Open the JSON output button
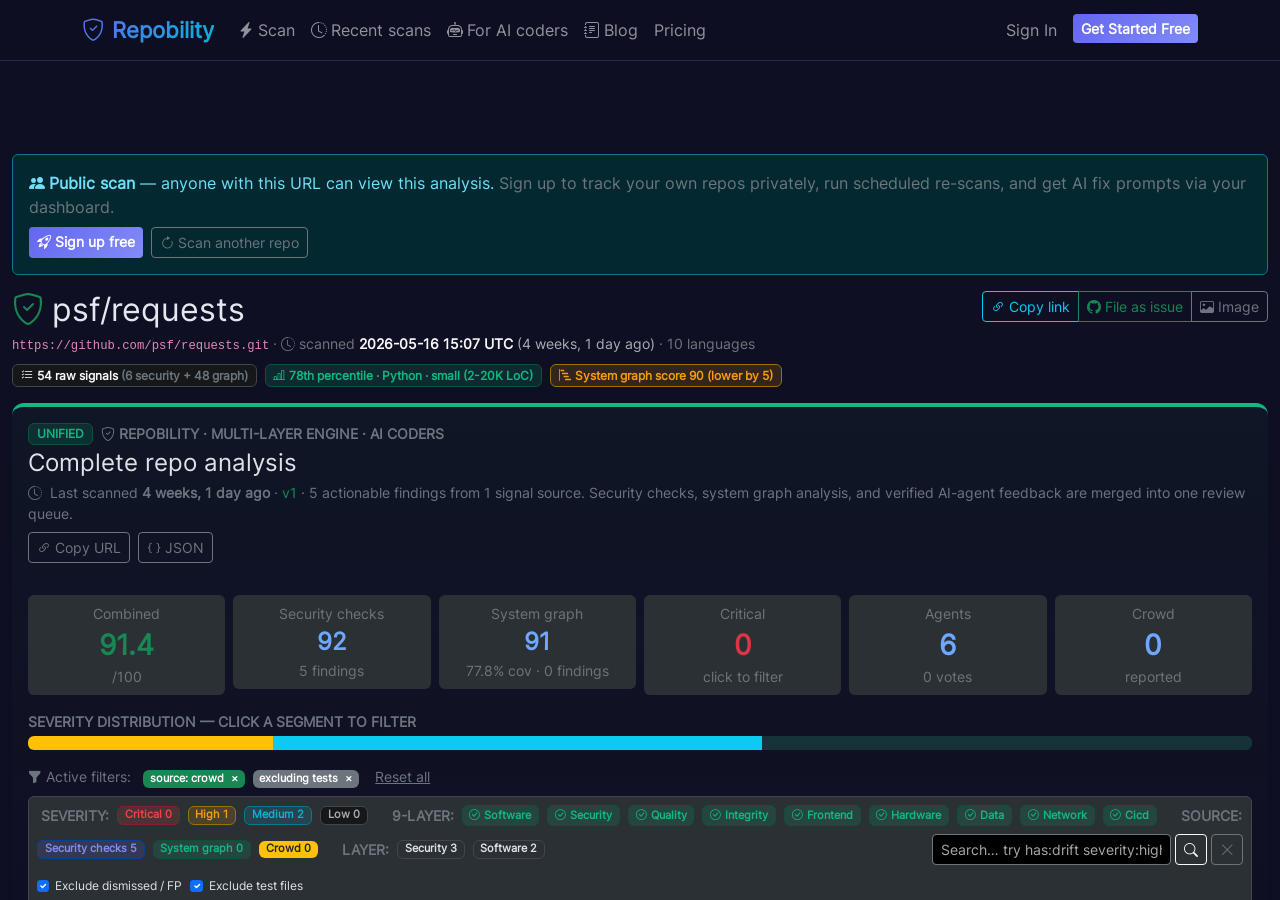 pyautogui.click(x=175, y=548)
